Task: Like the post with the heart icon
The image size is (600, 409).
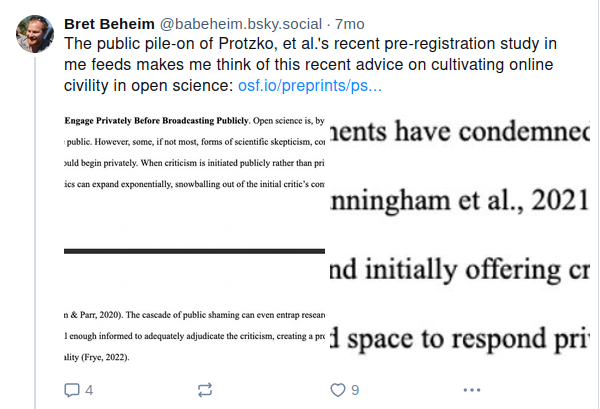Action: 338,390
